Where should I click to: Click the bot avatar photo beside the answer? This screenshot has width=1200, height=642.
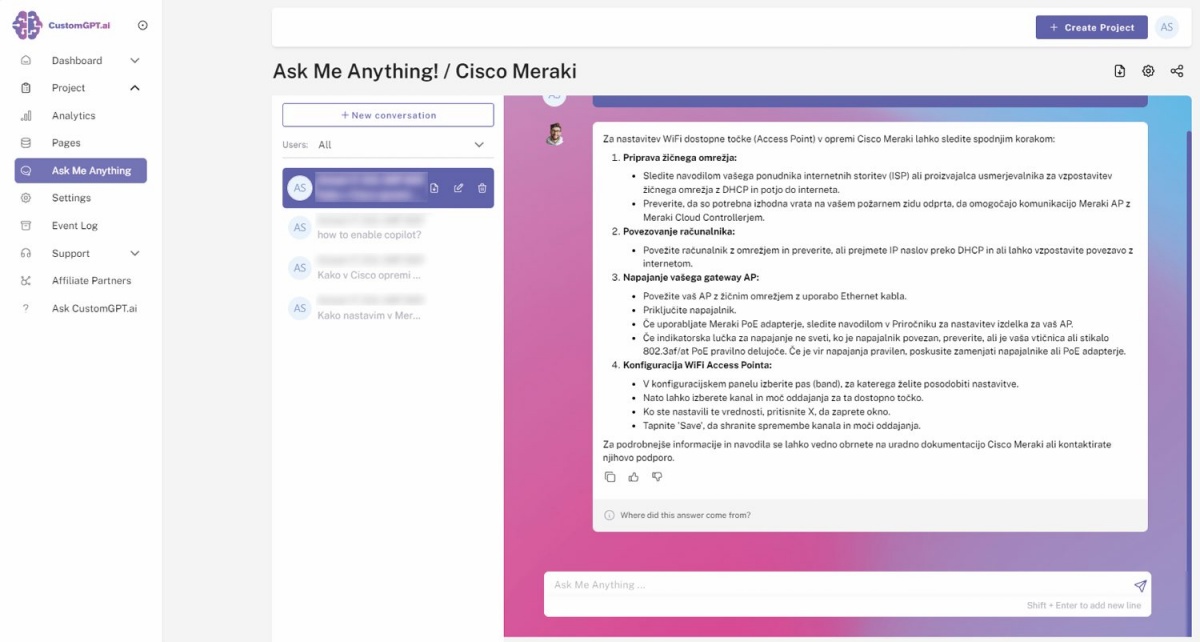[555, 134]
